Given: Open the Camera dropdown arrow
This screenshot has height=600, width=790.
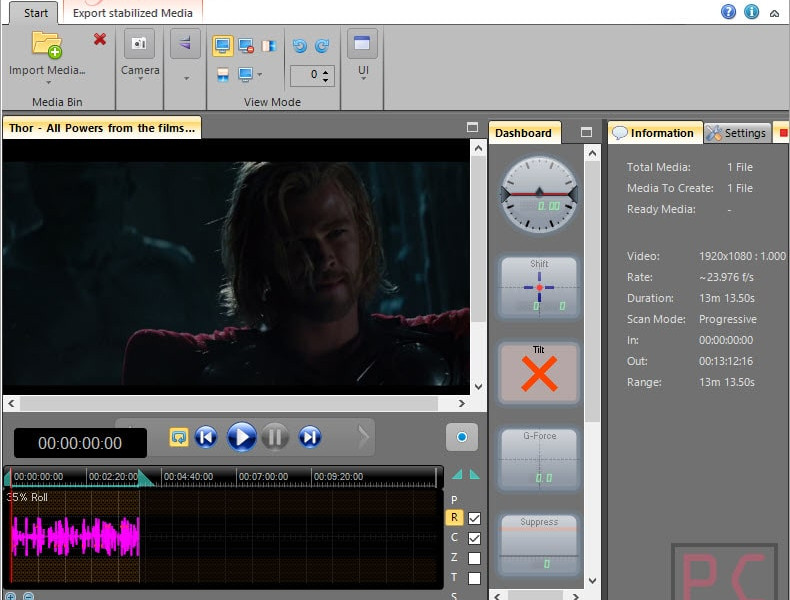Looking at the screenshot, I should (140, 79).
